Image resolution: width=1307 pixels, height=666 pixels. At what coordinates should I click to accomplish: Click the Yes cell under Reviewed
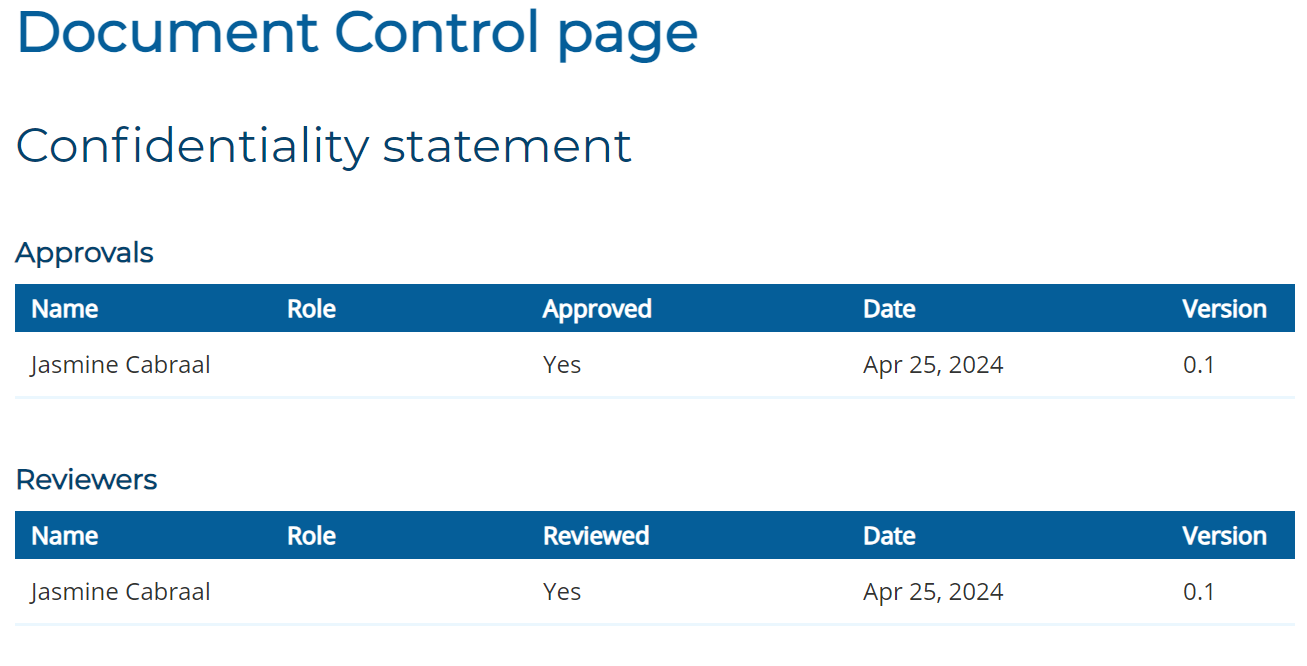[562, 592]
